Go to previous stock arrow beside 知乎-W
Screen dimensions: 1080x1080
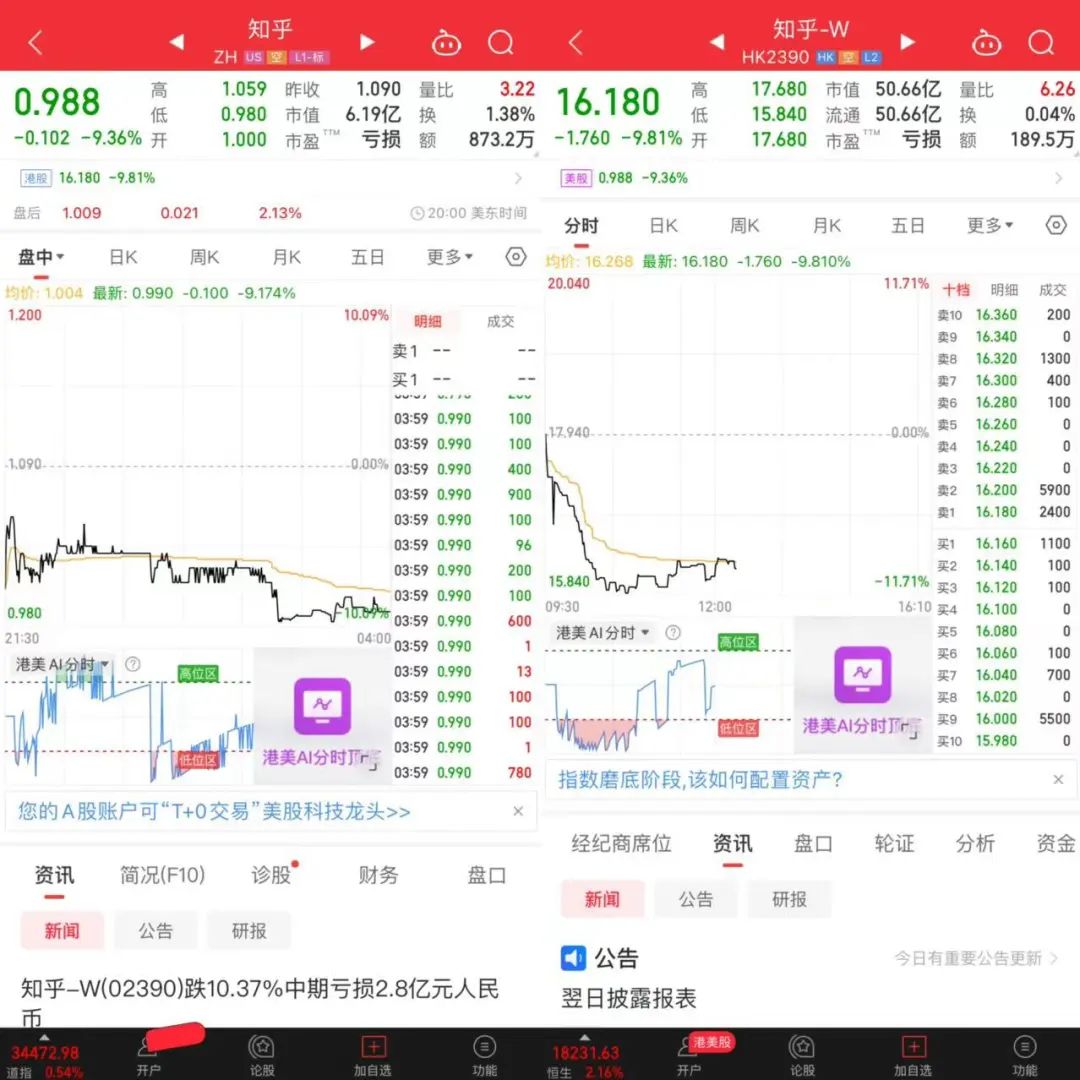click(716, 42)
